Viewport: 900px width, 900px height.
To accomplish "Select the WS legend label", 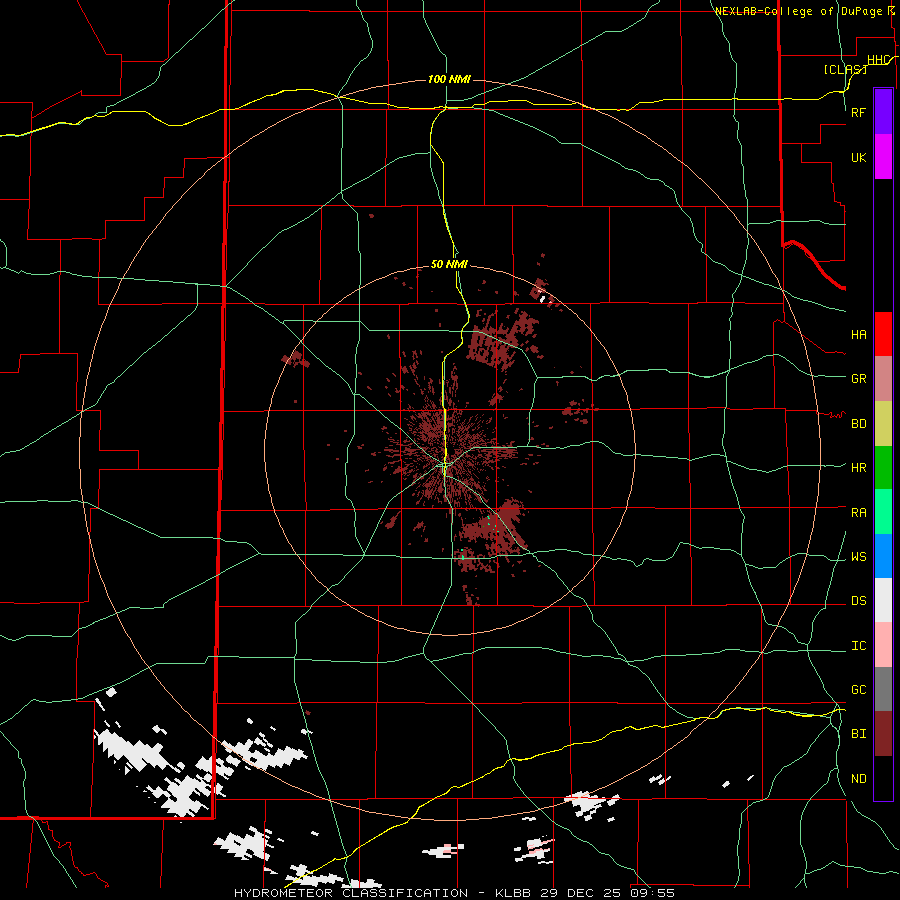I will click(858, 557).
